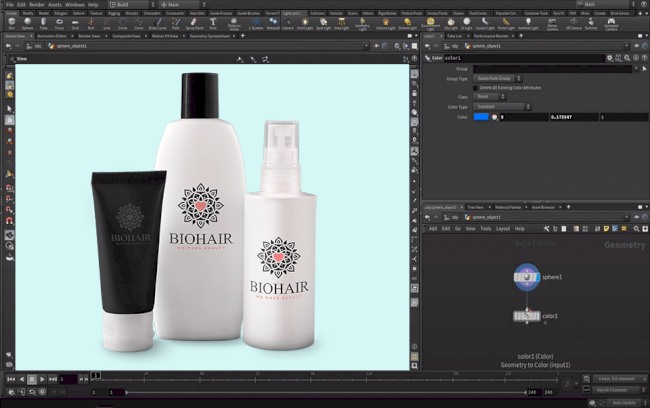Image resolution: width=650 pixels, height=408 pixels.
Task: Open the Tools menu in network editor
Action: coord(485,228)
